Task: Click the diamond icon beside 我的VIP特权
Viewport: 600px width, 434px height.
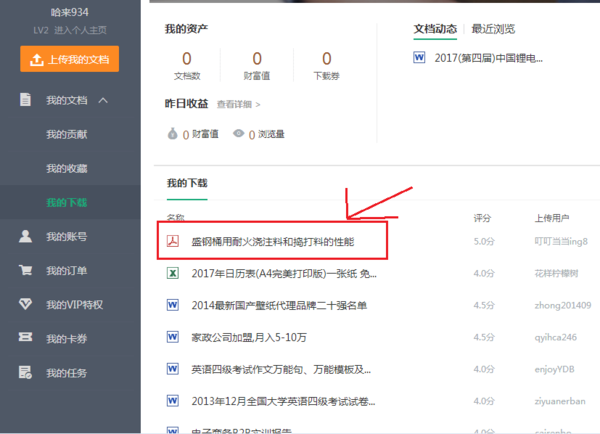Action: coord(25,304)
